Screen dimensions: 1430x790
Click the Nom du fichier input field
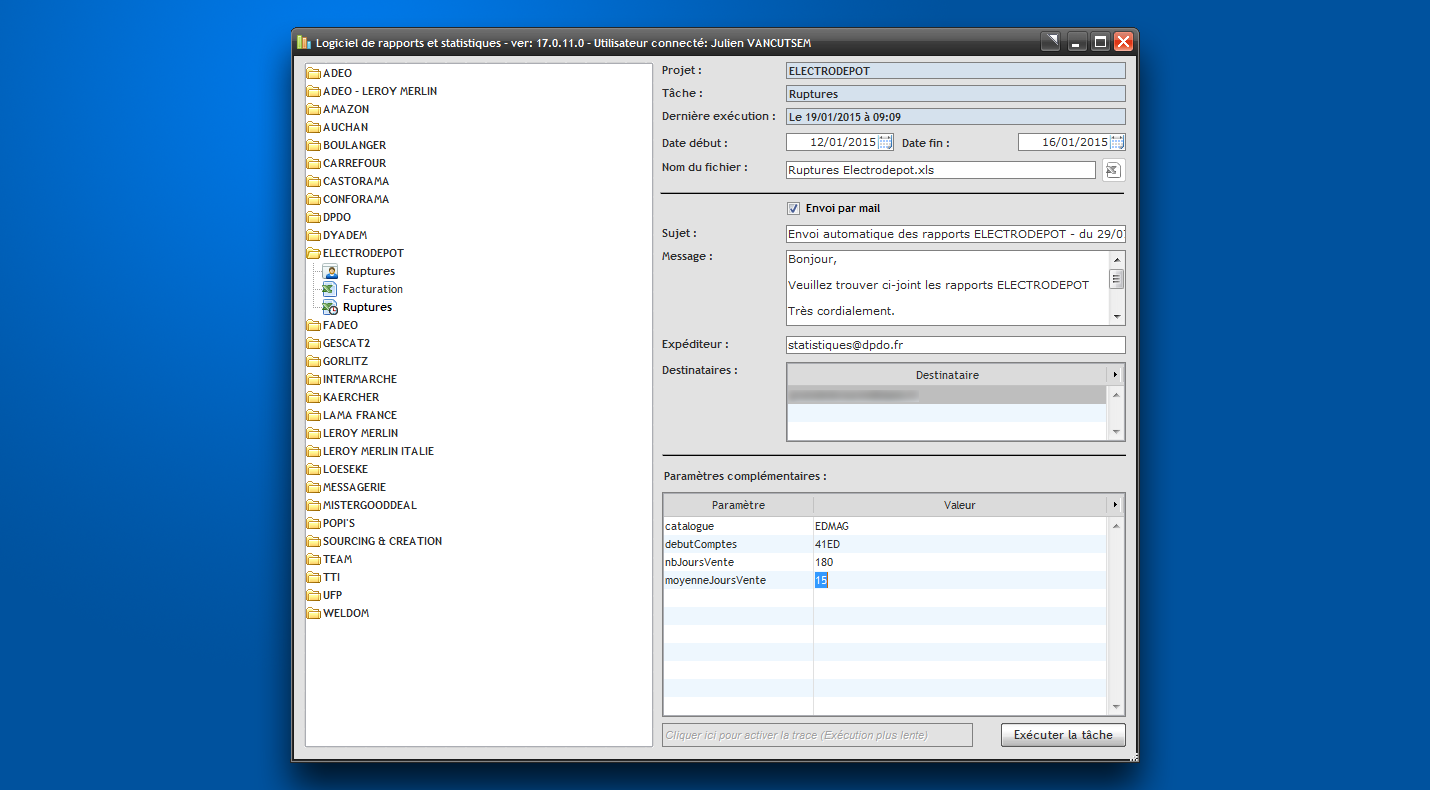[x=941, y=170]
